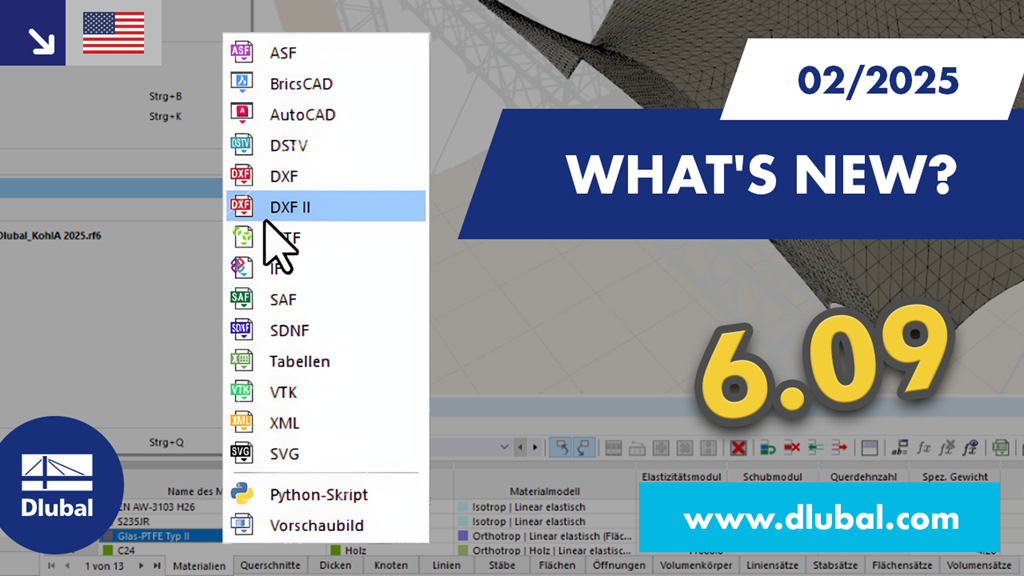This screenshot has height=576, width=1024.
Task: Click the green left-arrow row icon
Action: 815,447
